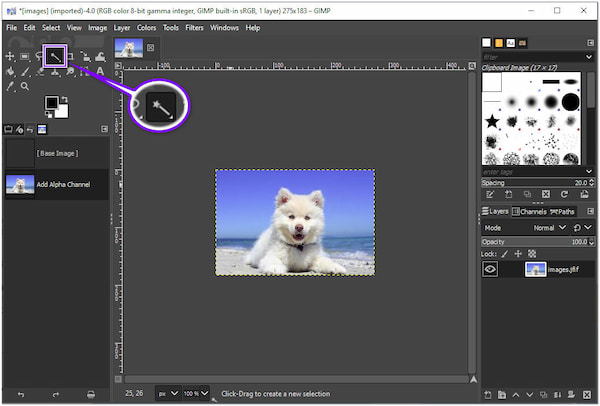Open the brushes dock configuration menu
This screenshot has height=406, width=600.
[x=590, y=43]
